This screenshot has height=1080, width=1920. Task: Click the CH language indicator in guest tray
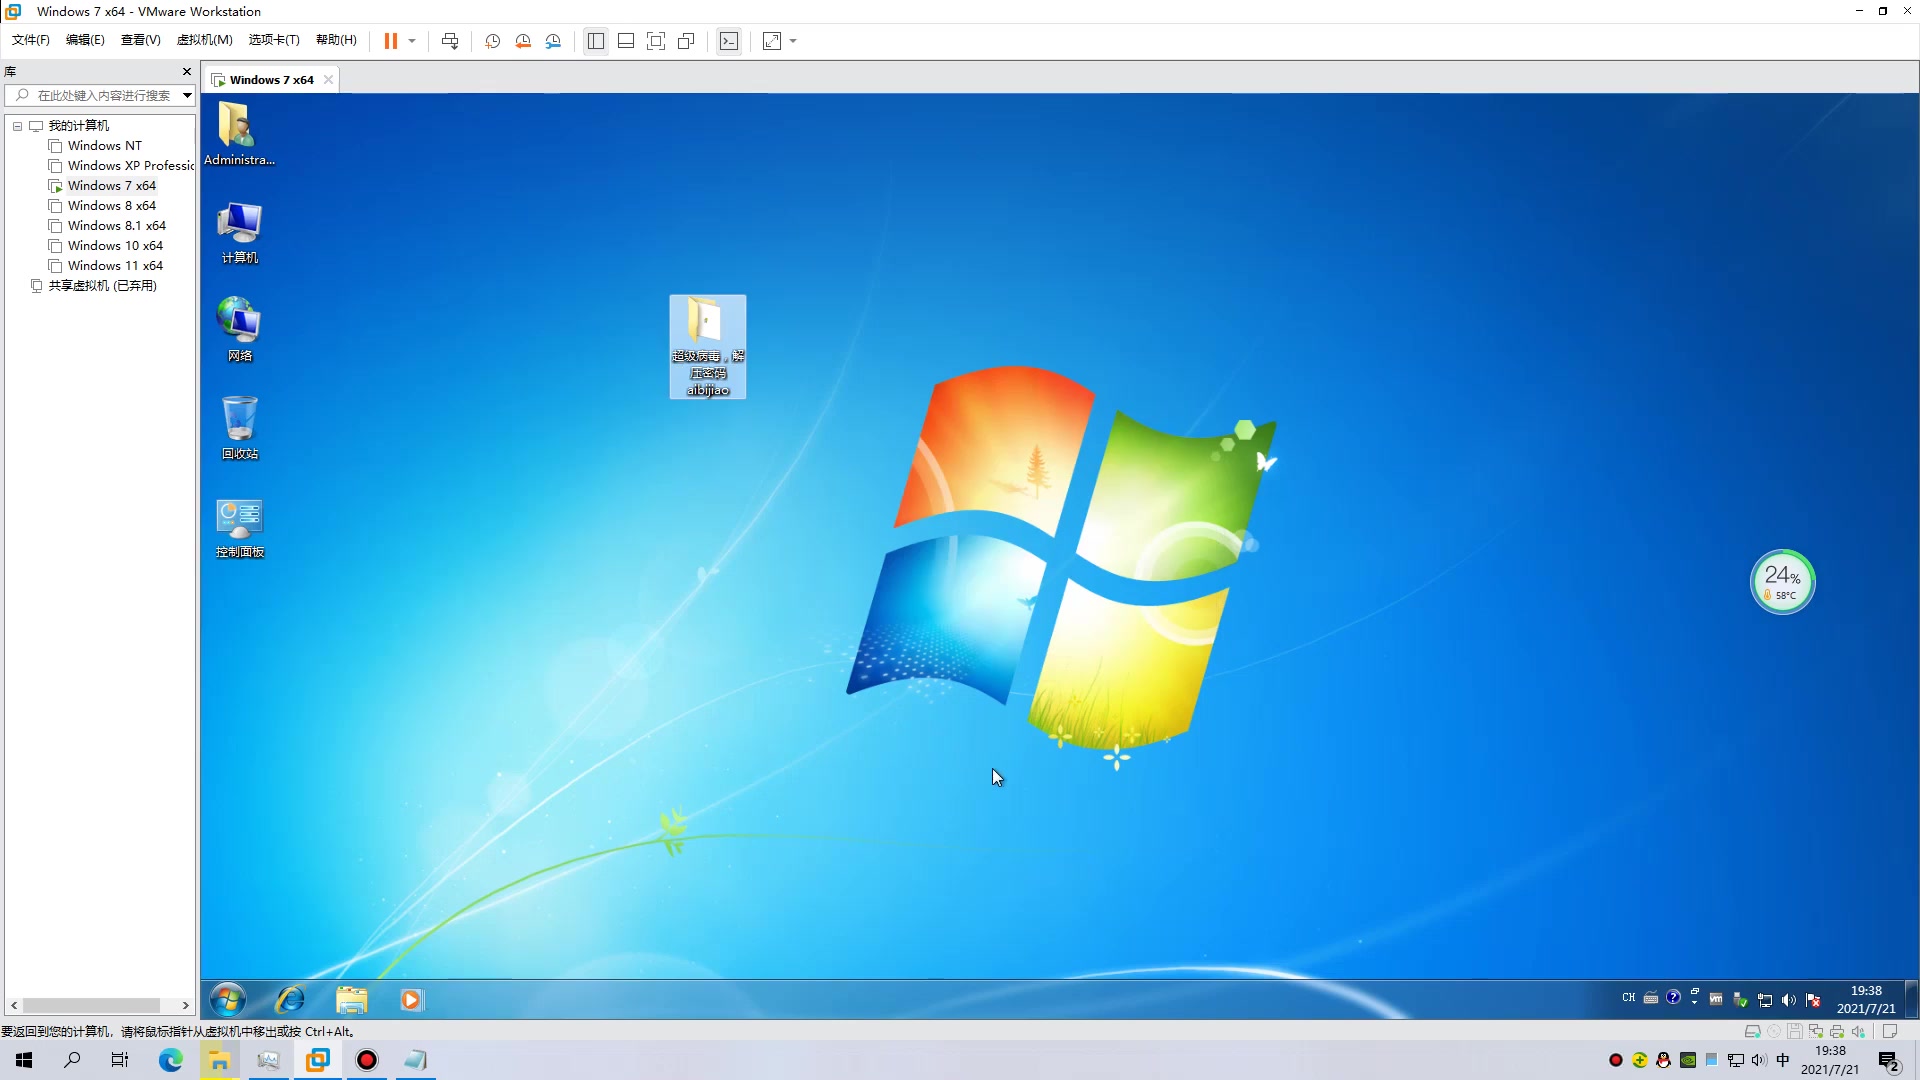(1628, 998)
